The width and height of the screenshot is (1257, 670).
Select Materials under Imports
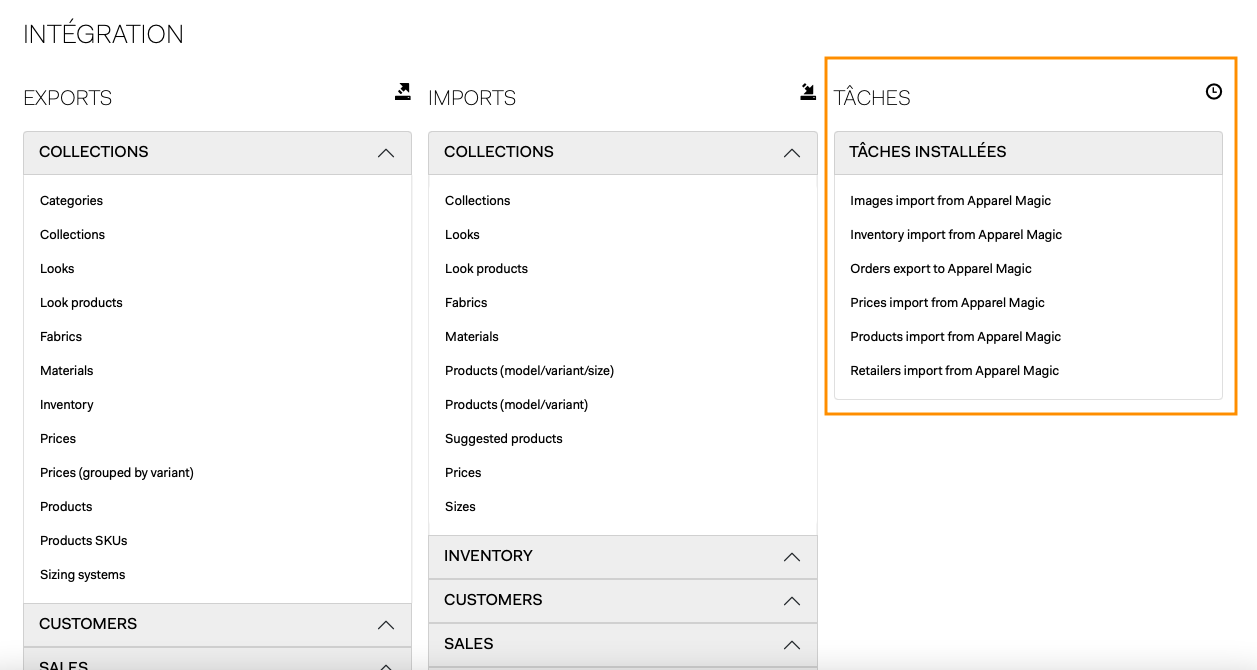471,337
